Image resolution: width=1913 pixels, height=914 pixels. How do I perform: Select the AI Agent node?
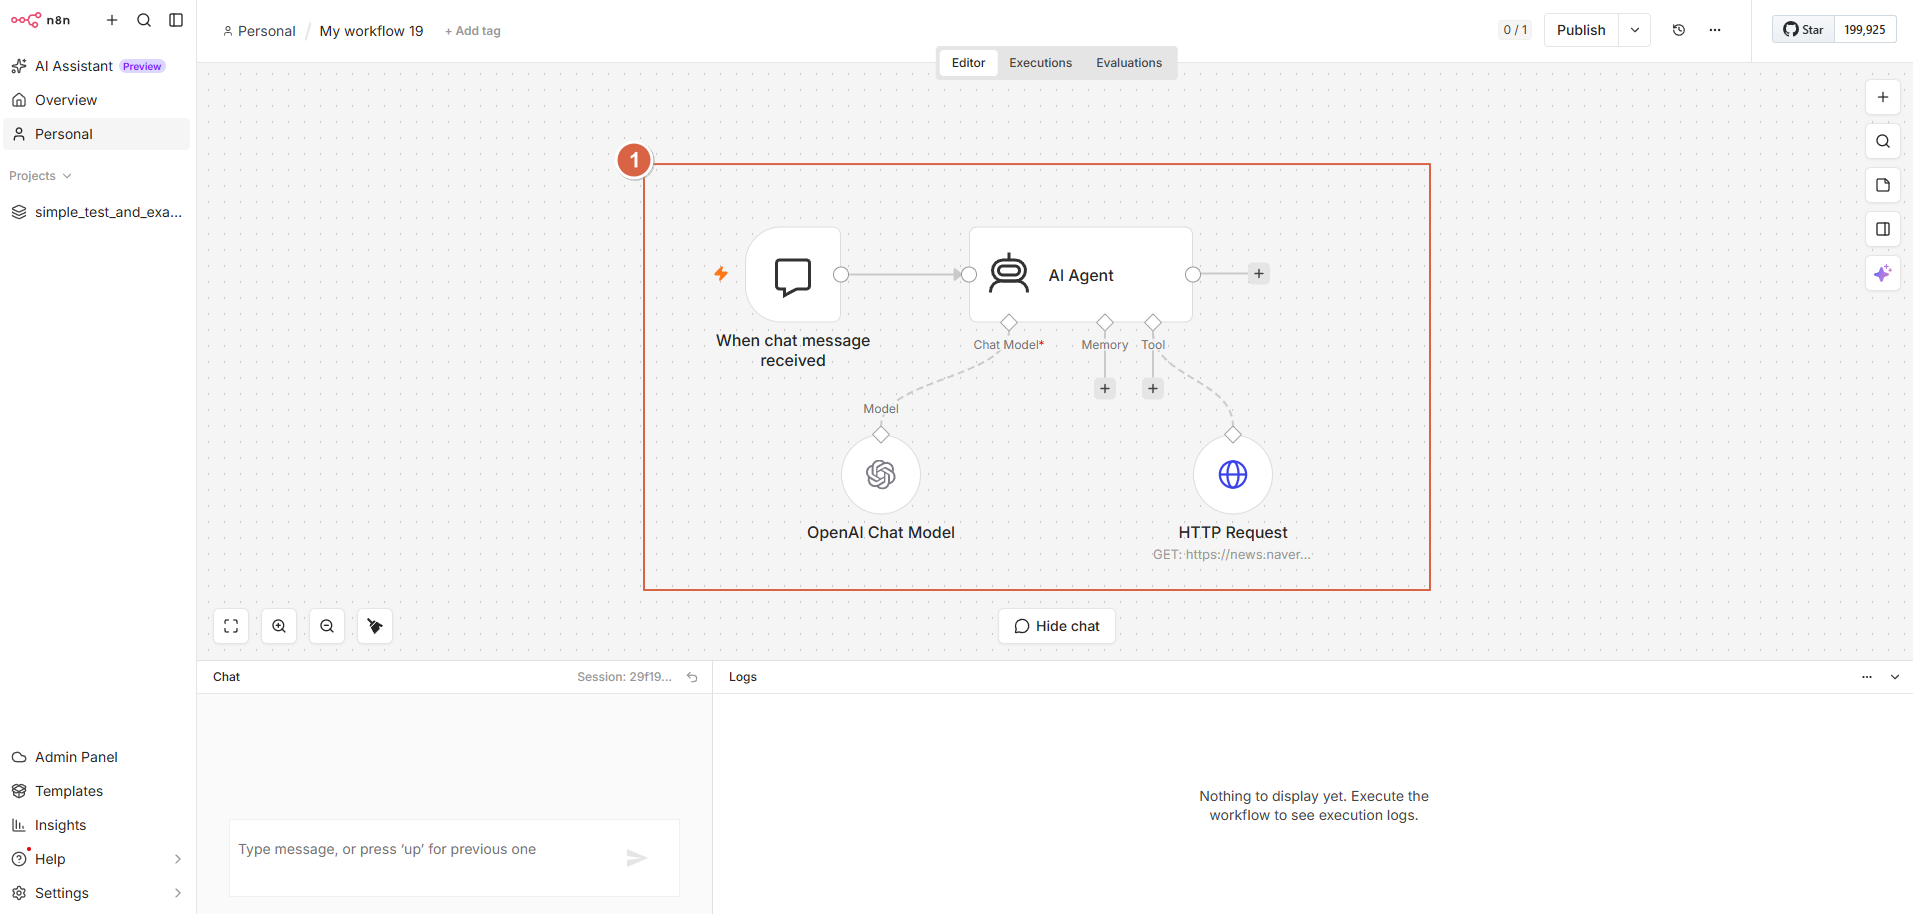coord(1081,275)
